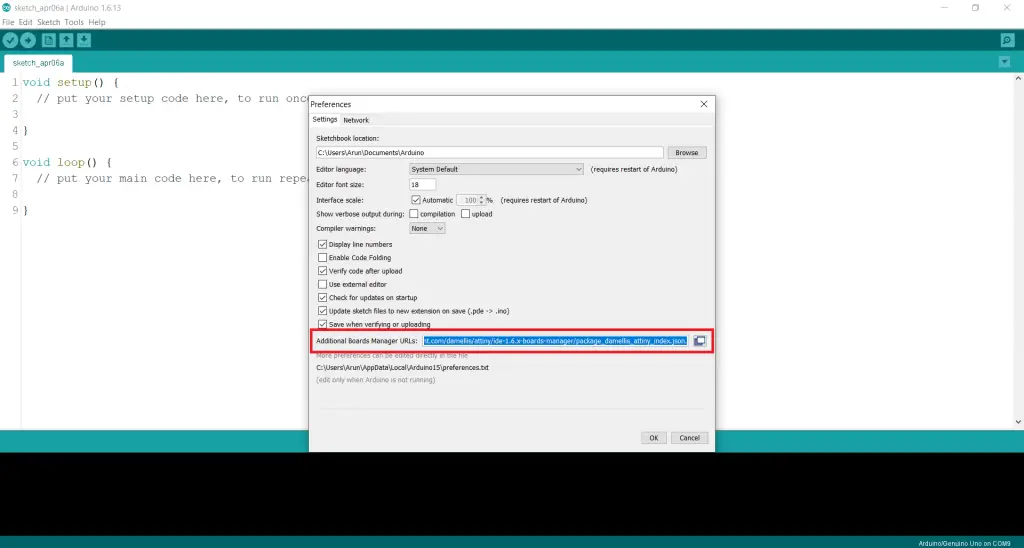This screenshot has height=548, width=1024.
Task: Enable Code Folding checkbox
Action: pyautogui.click(x=323, y=258)
